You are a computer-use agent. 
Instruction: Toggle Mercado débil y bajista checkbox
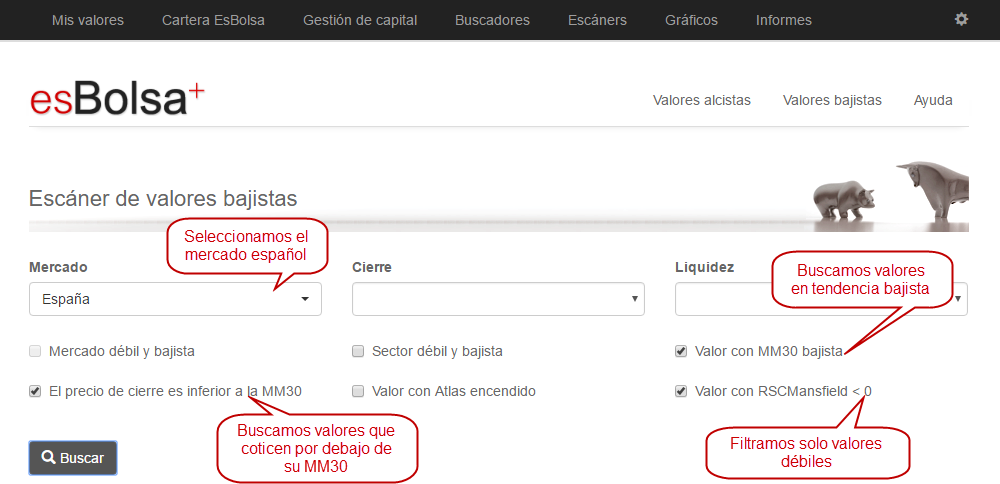pyautogui.click(x=35, y=351)
